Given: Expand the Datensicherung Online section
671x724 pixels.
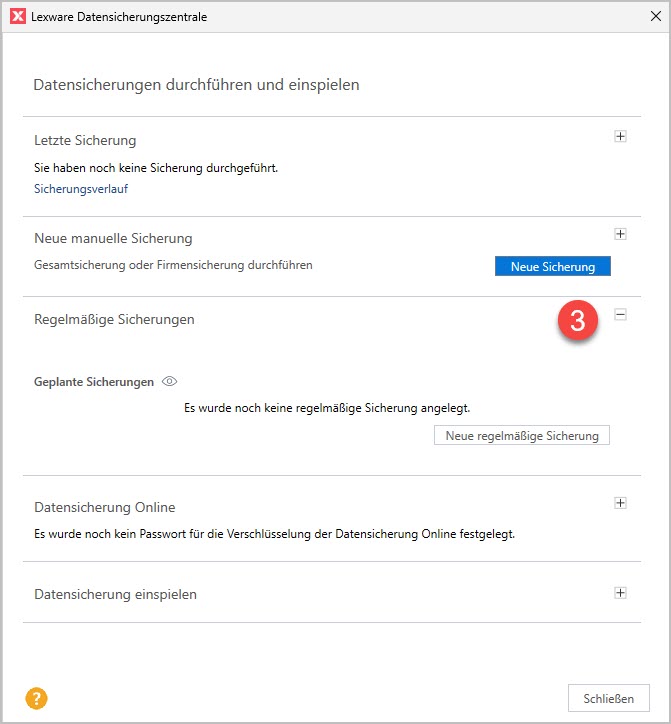Looking at the screenshot, I should click(620, 503).
